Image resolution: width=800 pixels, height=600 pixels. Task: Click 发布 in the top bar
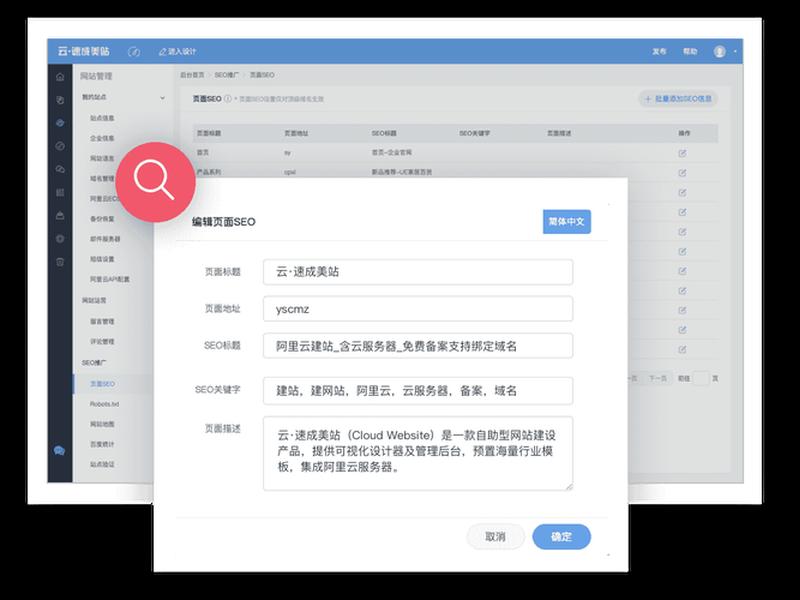pos(659,52)
